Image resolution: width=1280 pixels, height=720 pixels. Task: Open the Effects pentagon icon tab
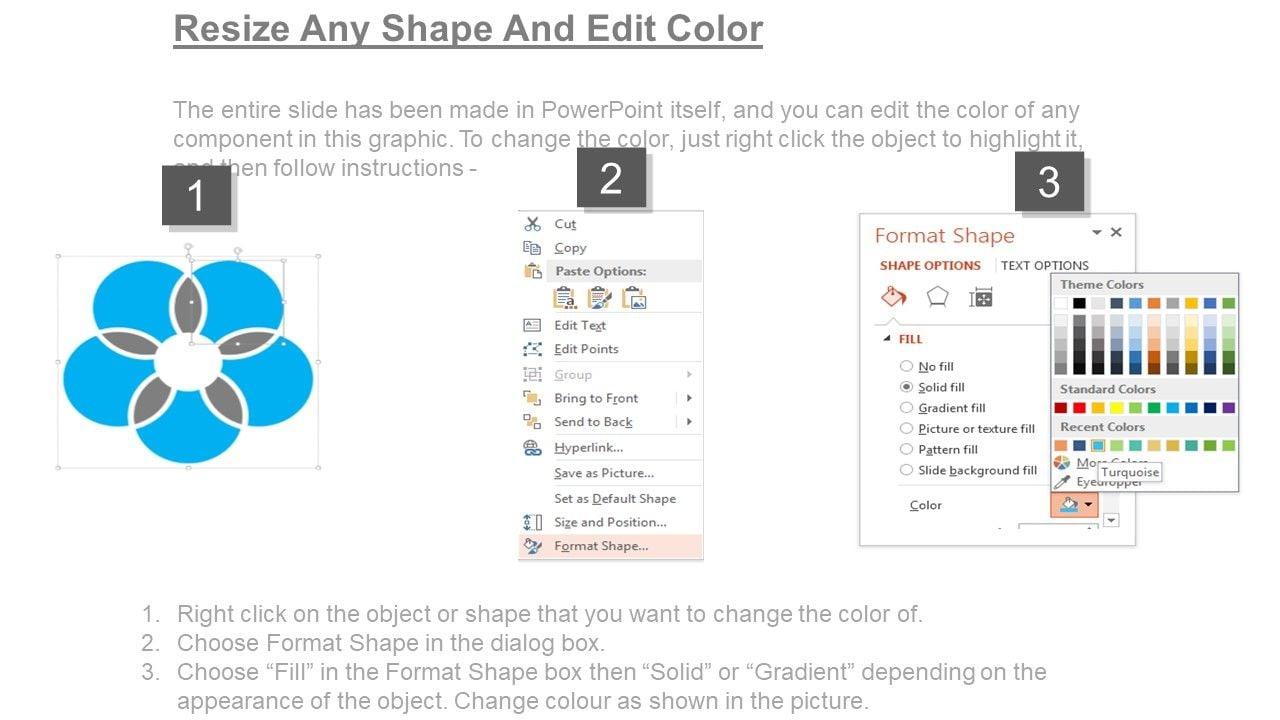[x=937, y=297]
